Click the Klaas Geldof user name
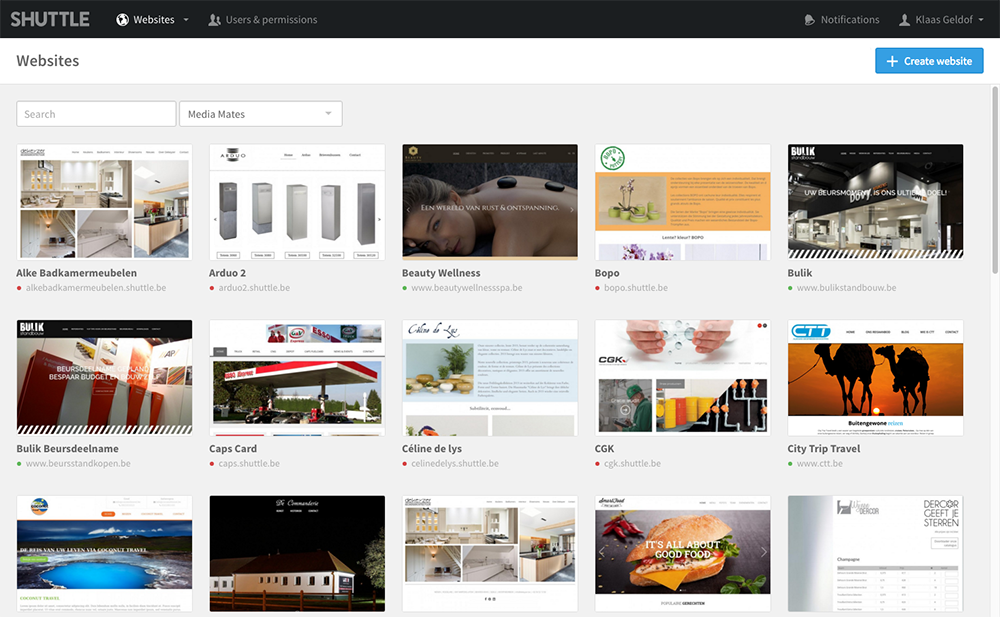This screenshot has width=1000, height=617. click(944, 20)
